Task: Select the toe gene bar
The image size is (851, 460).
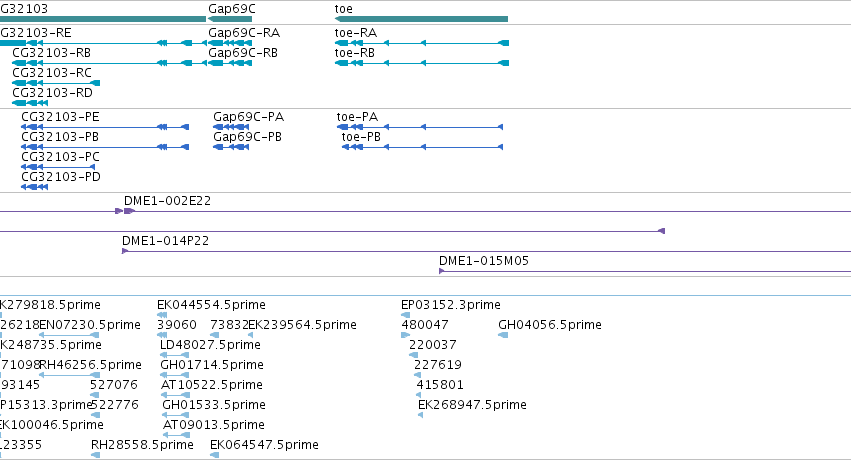Action: (x=422, y=19)
